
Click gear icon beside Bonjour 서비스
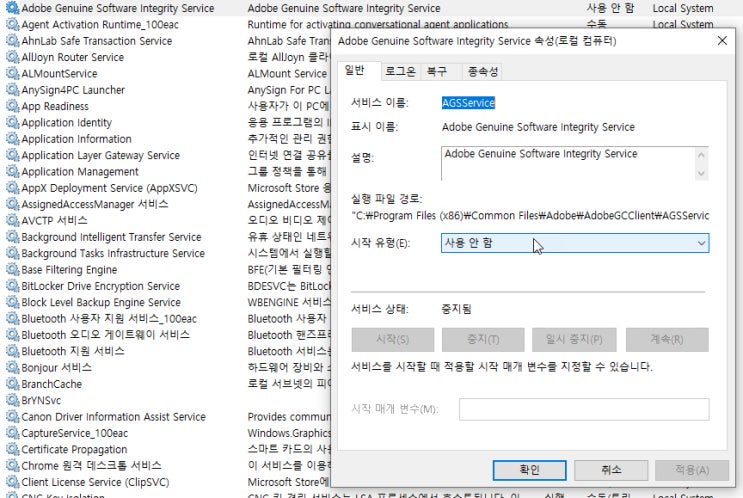tap(12, 368)
